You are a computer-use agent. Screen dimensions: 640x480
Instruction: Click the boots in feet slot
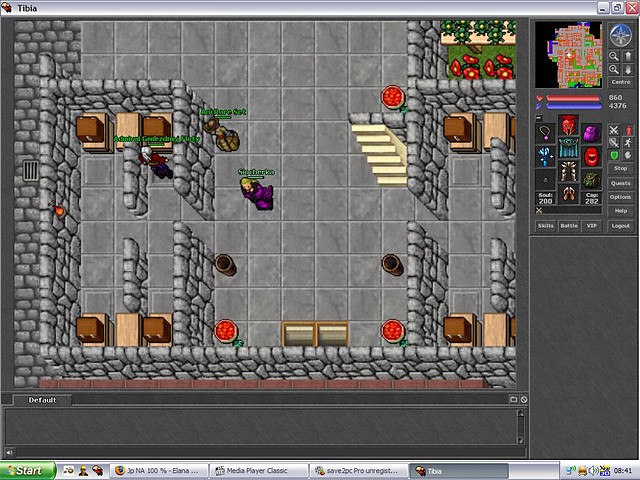[568, 194]
